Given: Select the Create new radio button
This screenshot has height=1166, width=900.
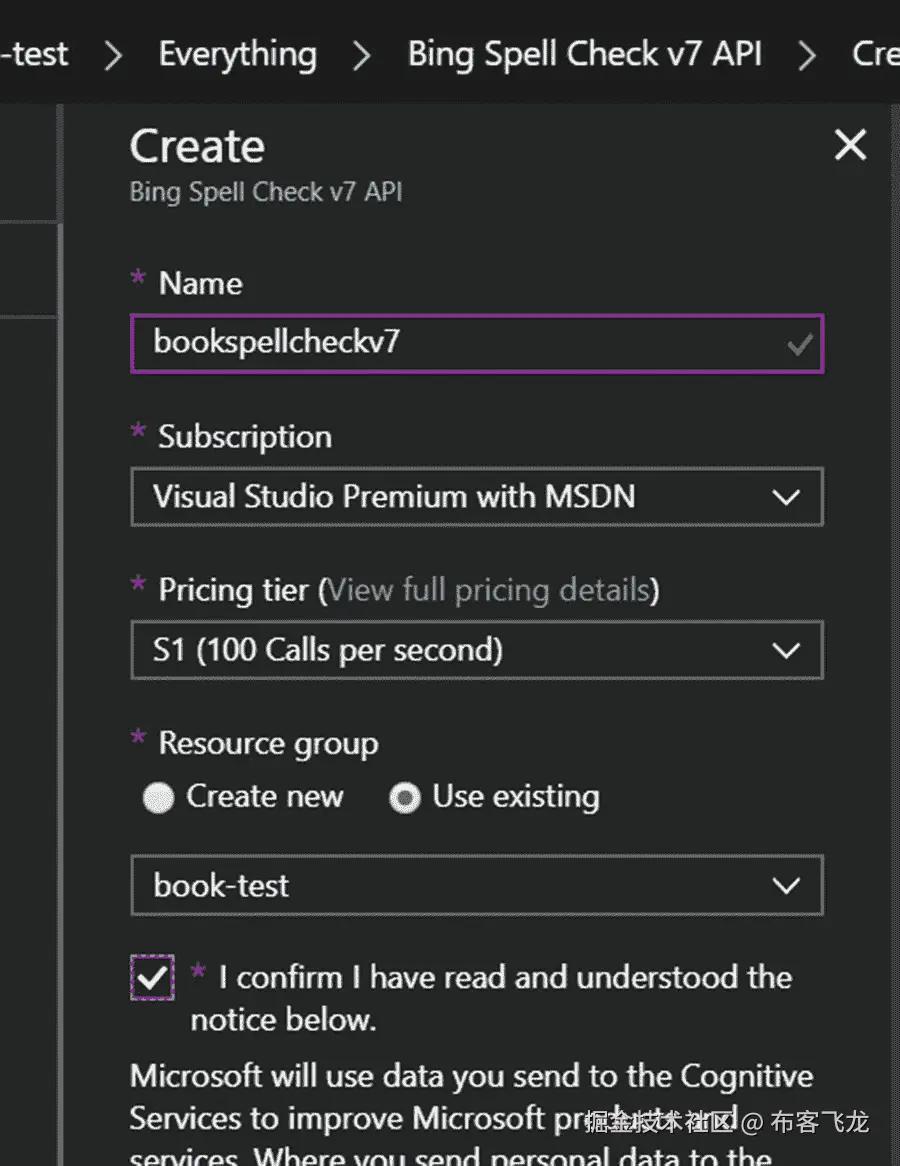Looking at the screenshot, I should [x=158, y=798].
